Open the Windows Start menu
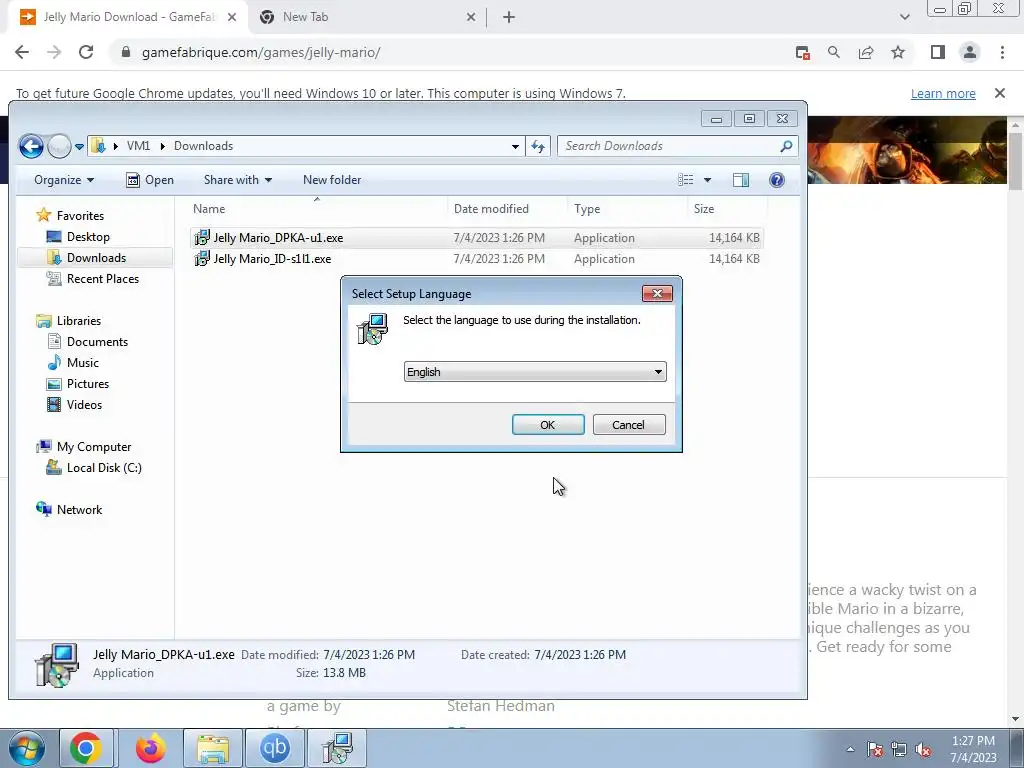The width and height of the screenshot is (1024, 768). tap(26, 748)
